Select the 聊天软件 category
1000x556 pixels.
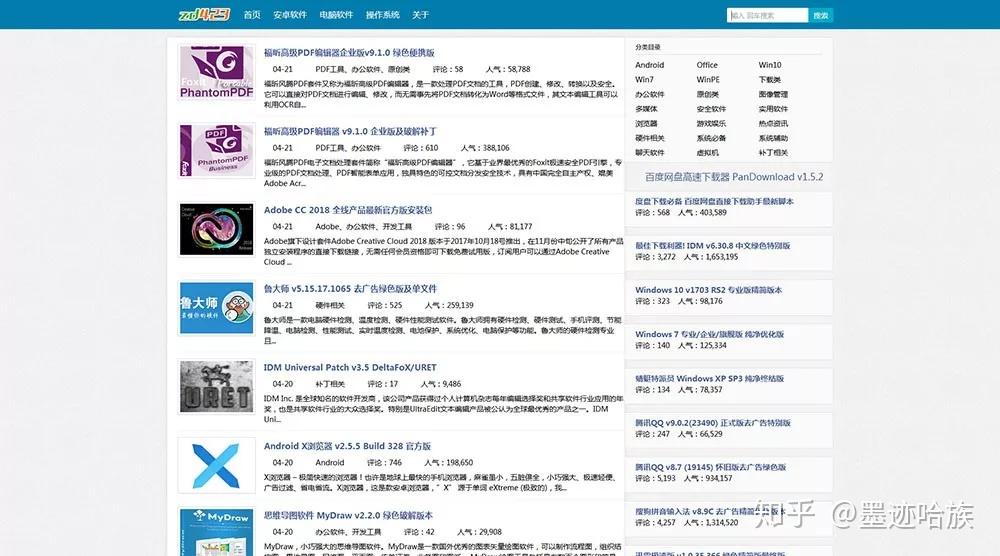click(649, 153)
